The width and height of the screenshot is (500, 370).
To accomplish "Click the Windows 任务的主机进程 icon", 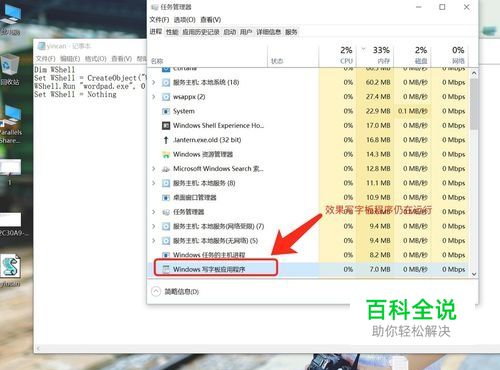I will pos(166,255).
